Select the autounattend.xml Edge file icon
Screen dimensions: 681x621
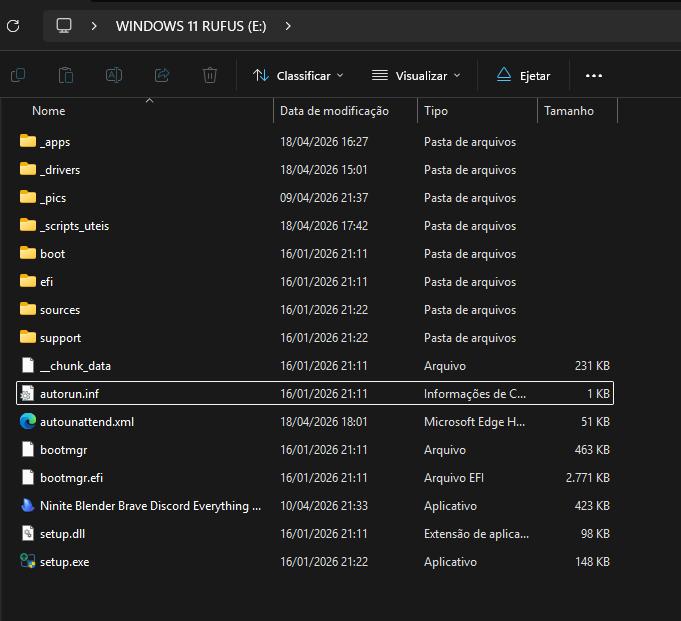[x=28, y=422]
